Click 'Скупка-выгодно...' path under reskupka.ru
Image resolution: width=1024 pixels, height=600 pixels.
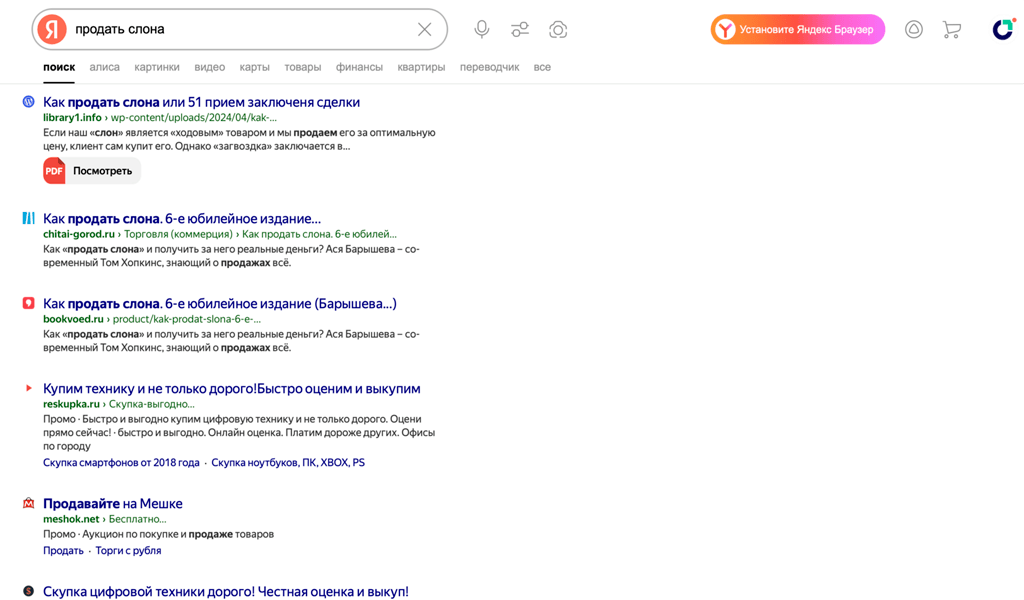pos(152,403)
